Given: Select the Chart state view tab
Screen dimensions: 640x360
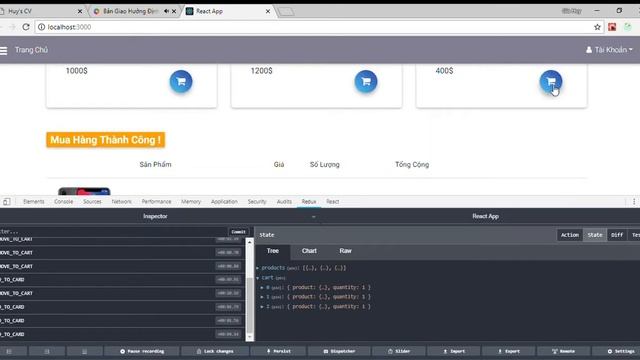Looking at the screenshot, I should [x=309, y=251].
